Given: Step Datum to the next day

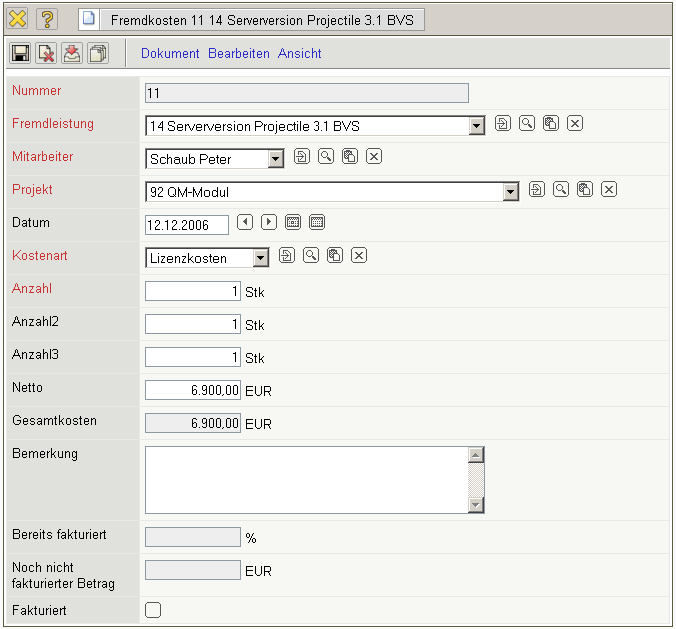Looking at the screenshot, I should (x=269, y=222).
